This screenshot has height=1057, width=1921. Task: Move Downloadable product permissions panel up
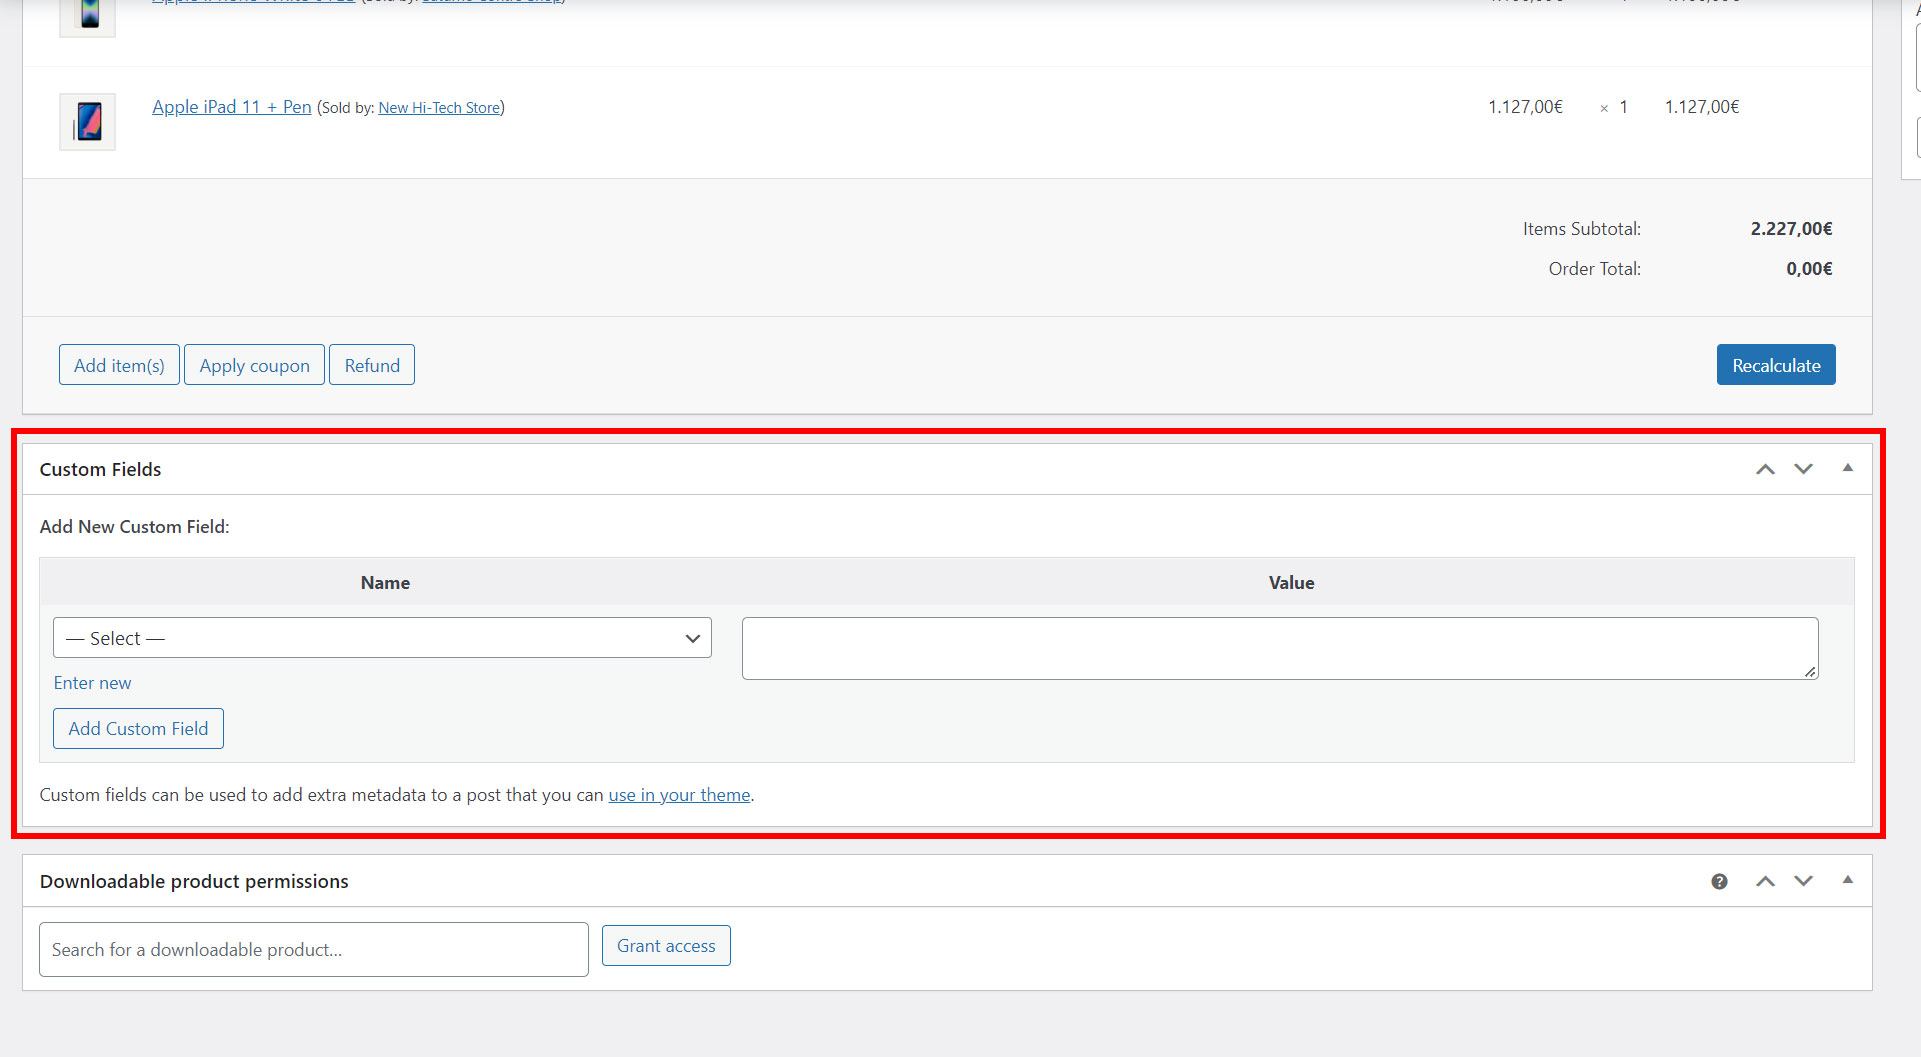tap(1765, 881)
